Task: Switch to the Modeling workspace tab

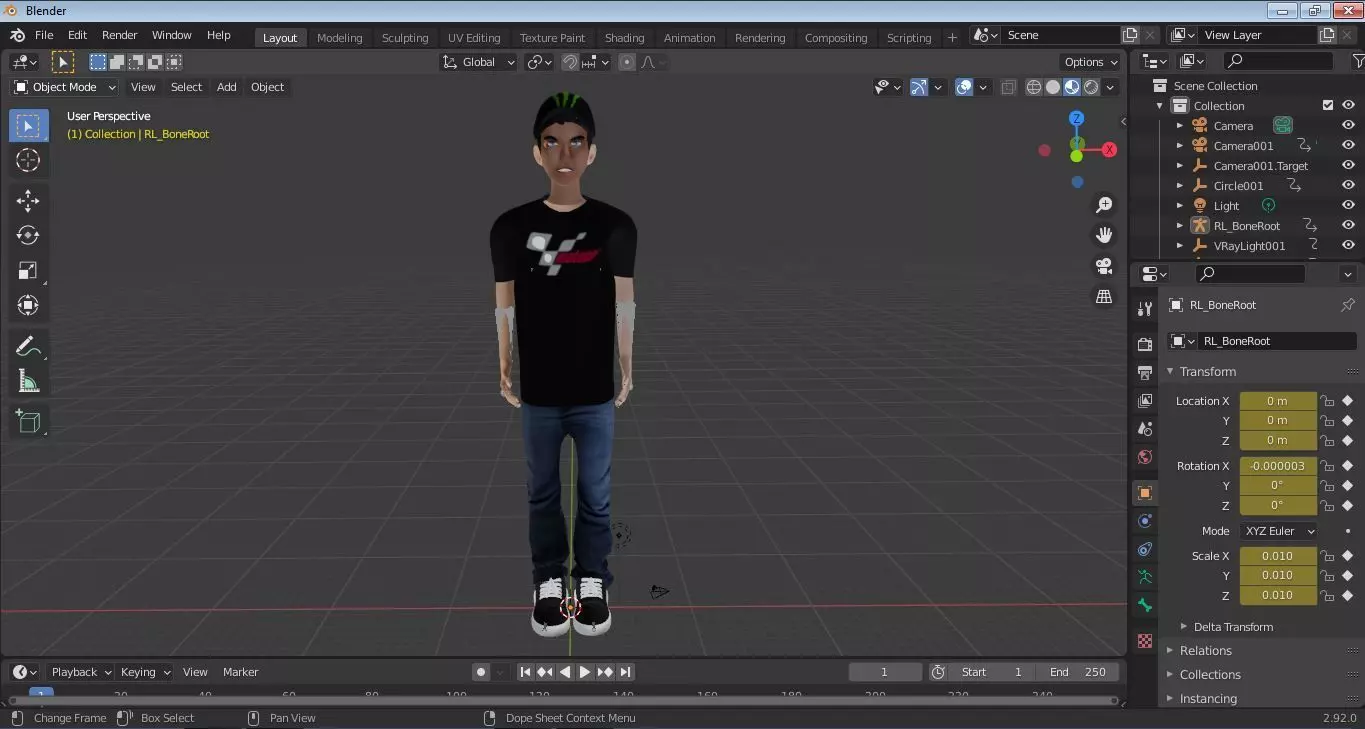Action: pyautogui.click(x=340, y=38)
